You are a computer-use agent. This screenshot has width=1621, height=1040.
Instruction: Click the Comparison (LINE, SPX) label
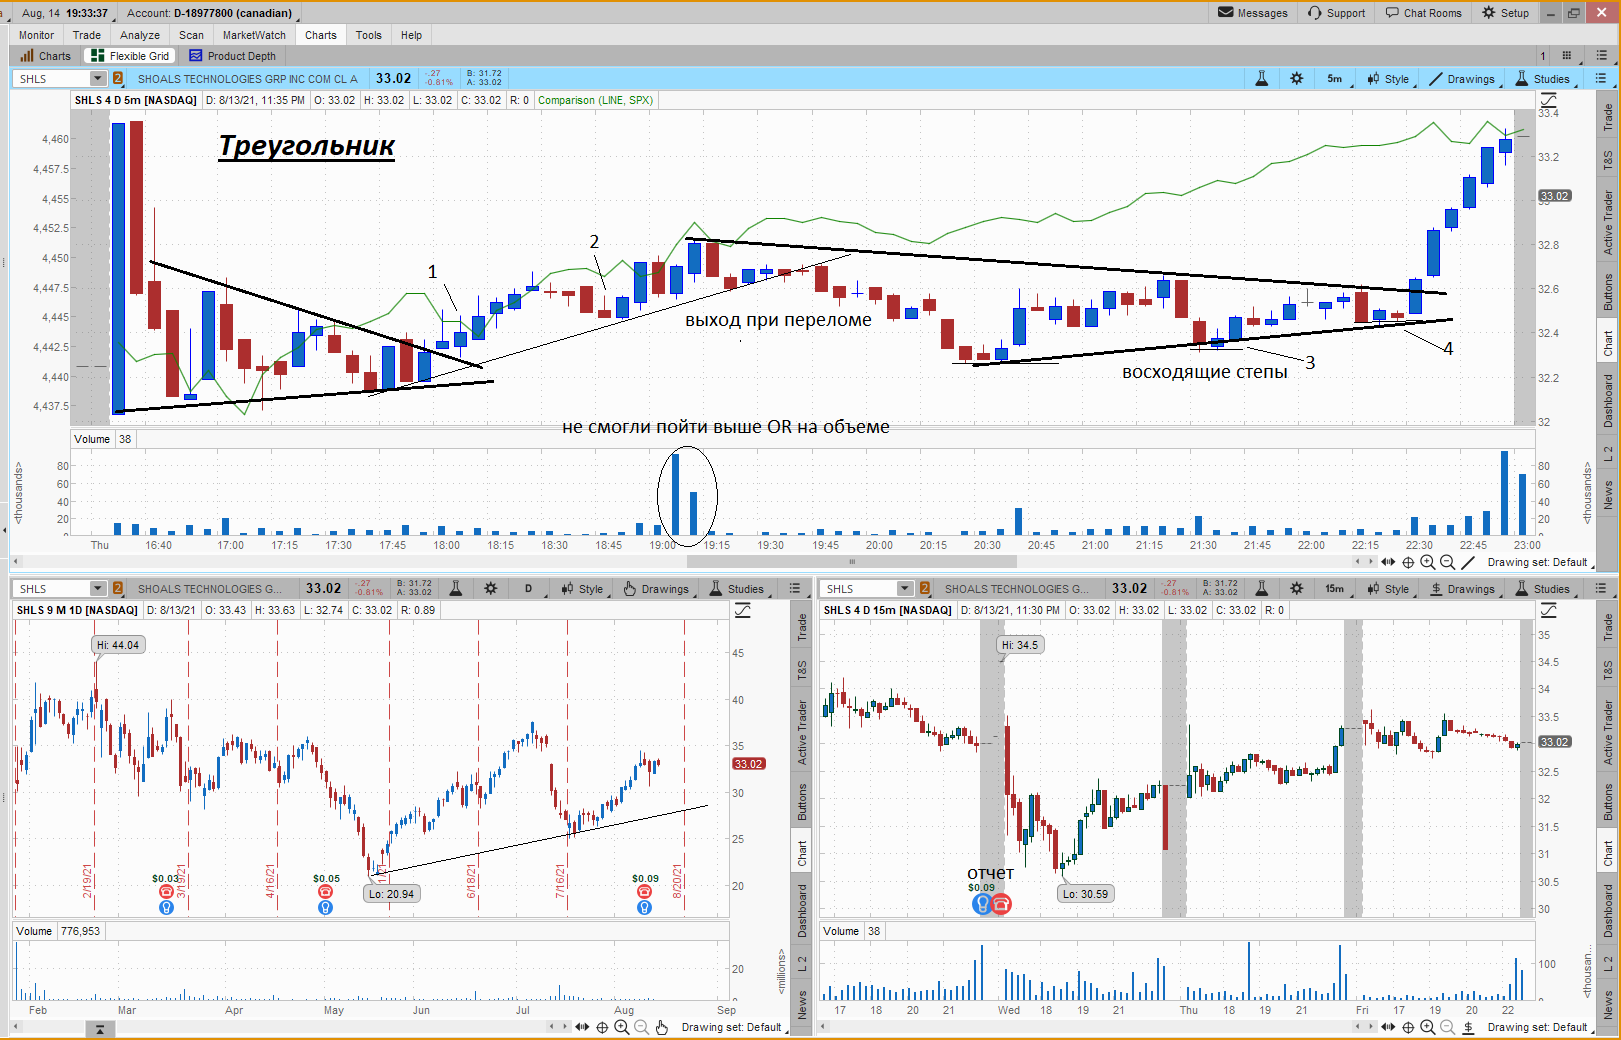[595, 100]
